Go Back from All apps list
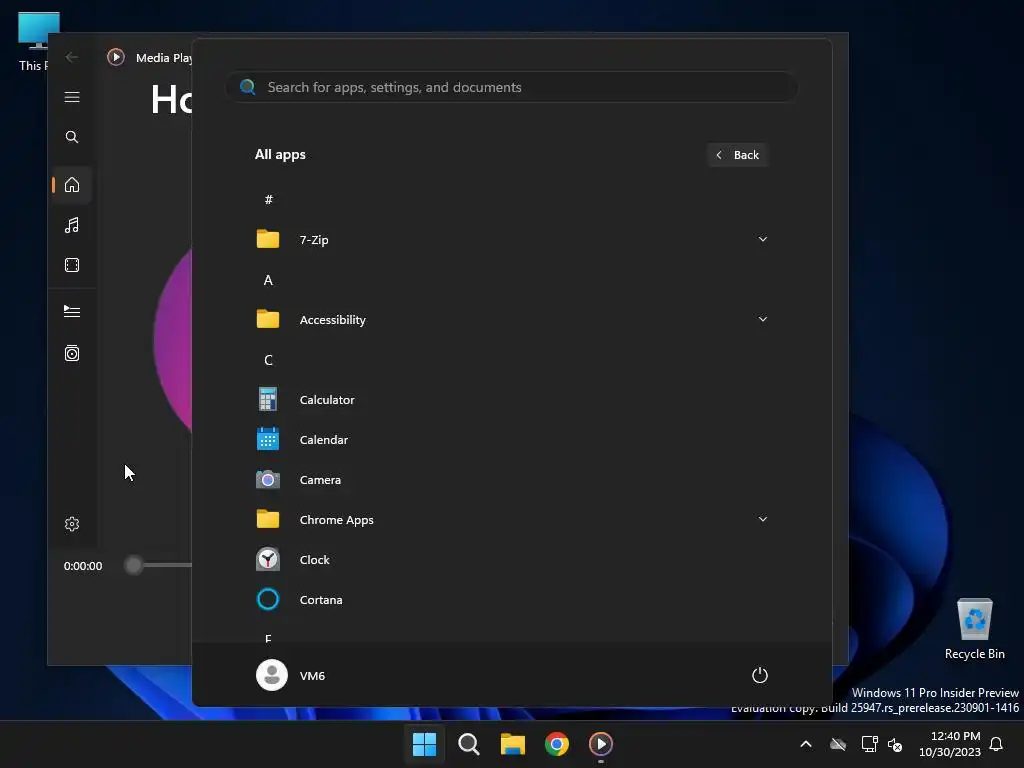Screen dimensions: 1024x768 pos(737,155)
